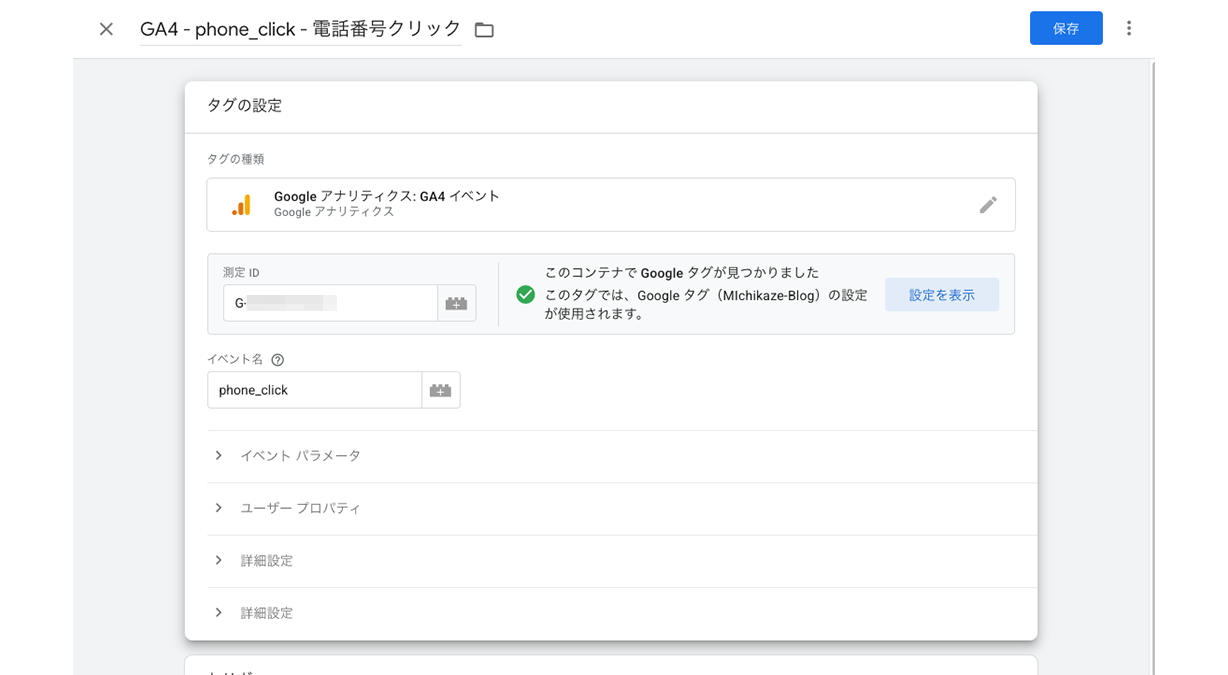Open the three-dot more options menu
The width and height of the screenshot is (1228, 675).
[x=1129, y=28]
